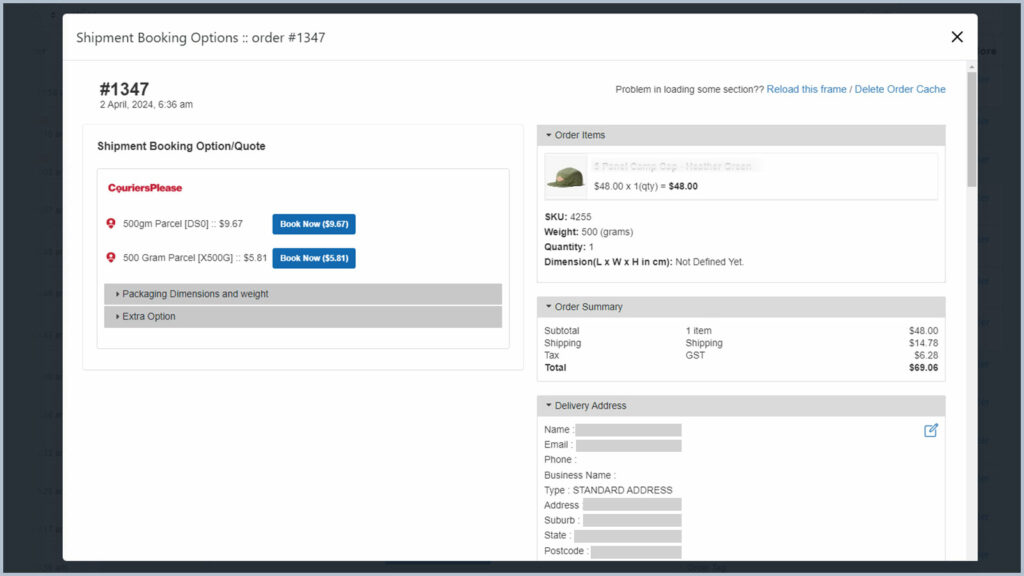The height and width of the screenshot is (576, 1024).
Task: Click the #1347 order number heading
Action: (x=124, y=89)
